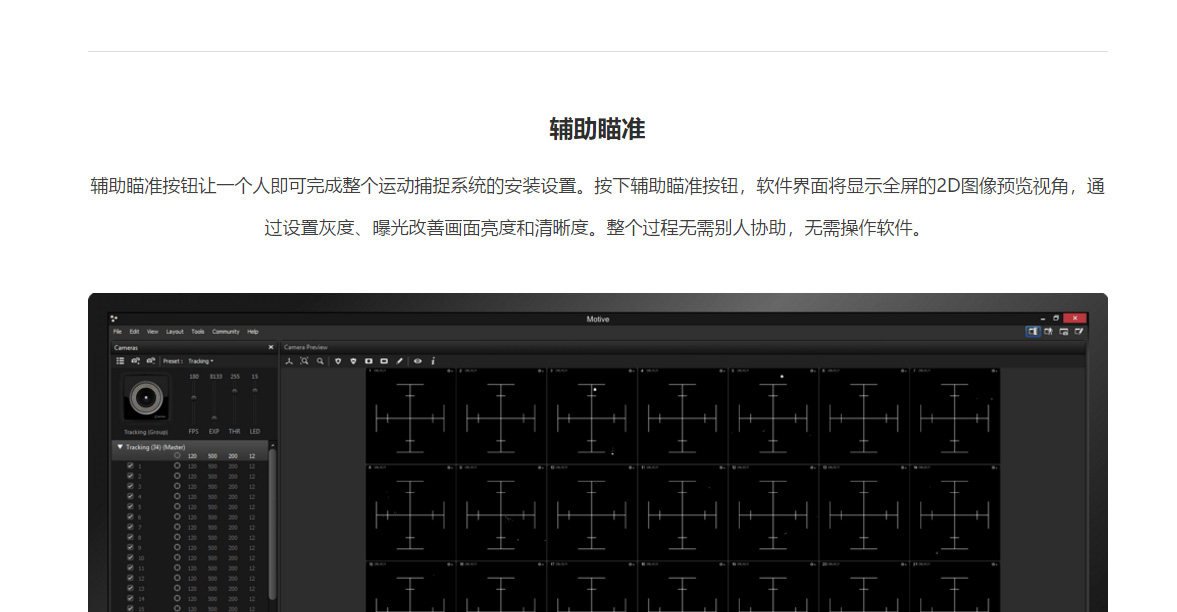Click the scroll-up arrow of camera list
The height and width of the screenshot is (612, 1177).
pos(272,445)
